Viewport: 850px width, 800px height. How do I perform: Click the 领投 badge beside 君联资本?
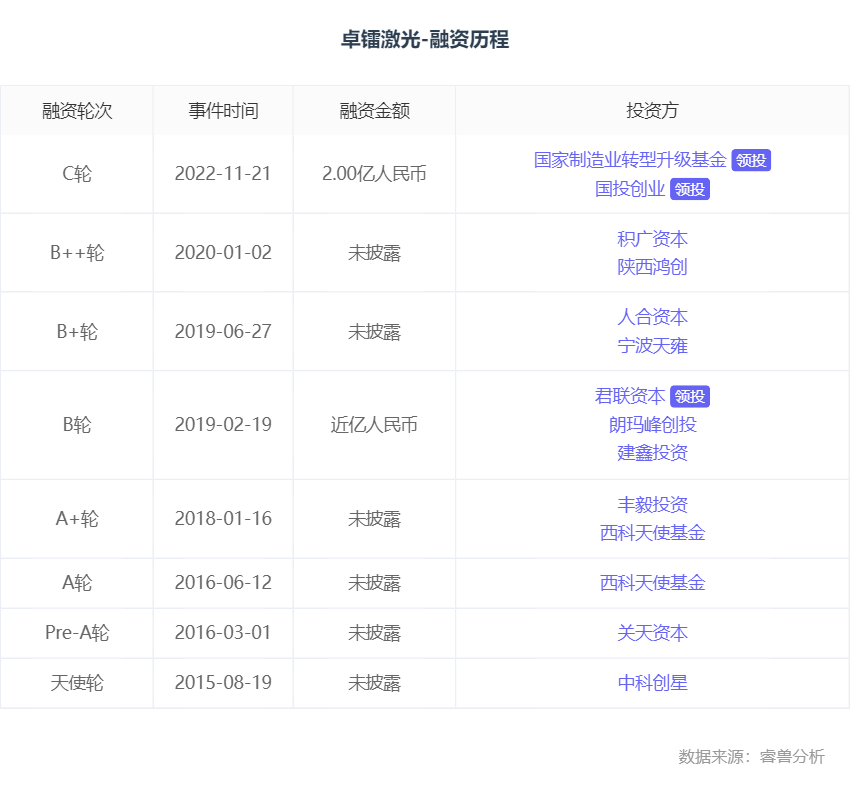tap(690, 397)
